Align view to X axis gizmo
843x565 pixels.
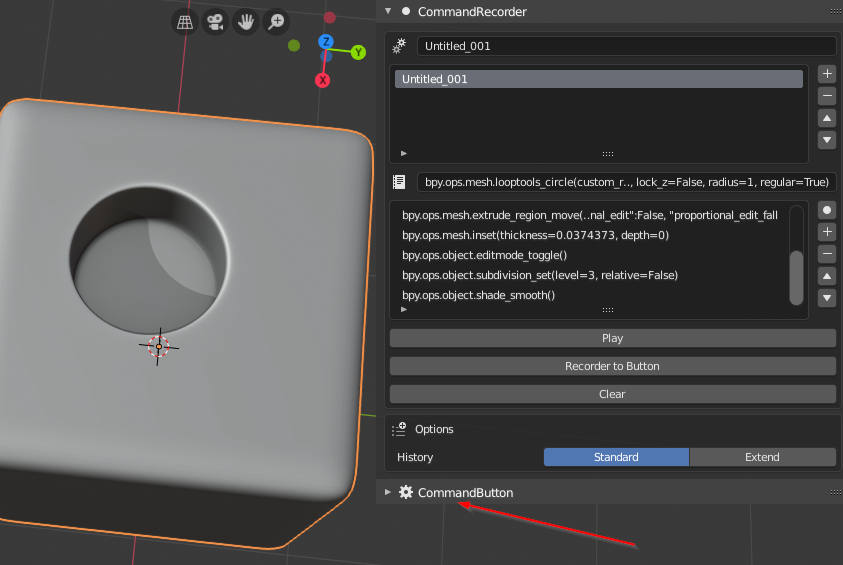(323, 81)
